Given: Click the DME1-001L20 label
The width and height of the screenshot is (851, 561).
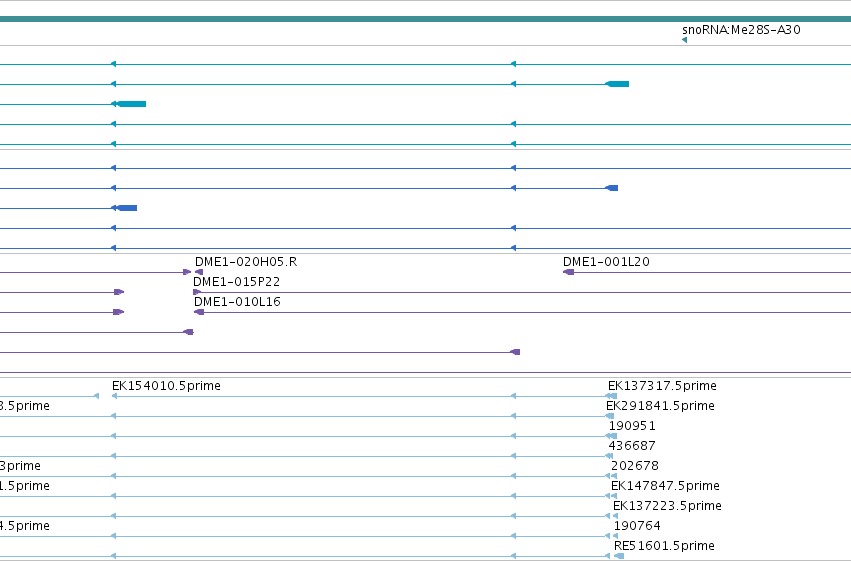Looking at the screenshot, I should click(x=606, y=262).
